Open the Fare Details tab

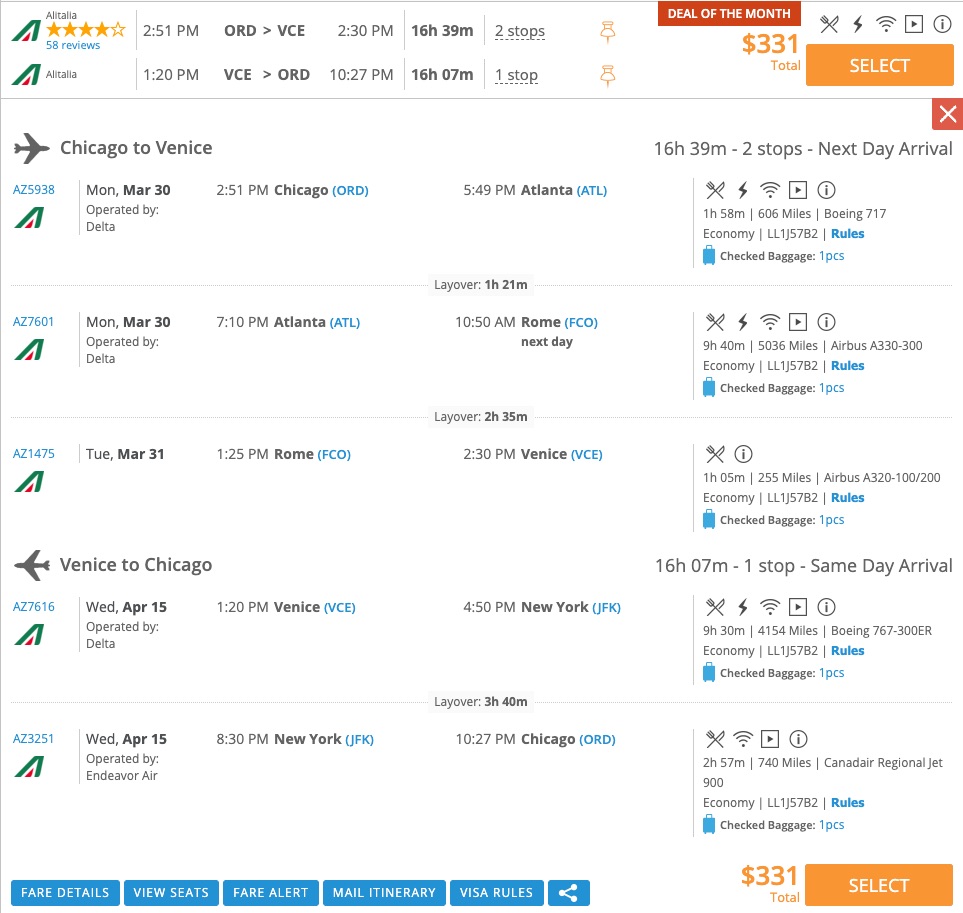click(65, 893)
